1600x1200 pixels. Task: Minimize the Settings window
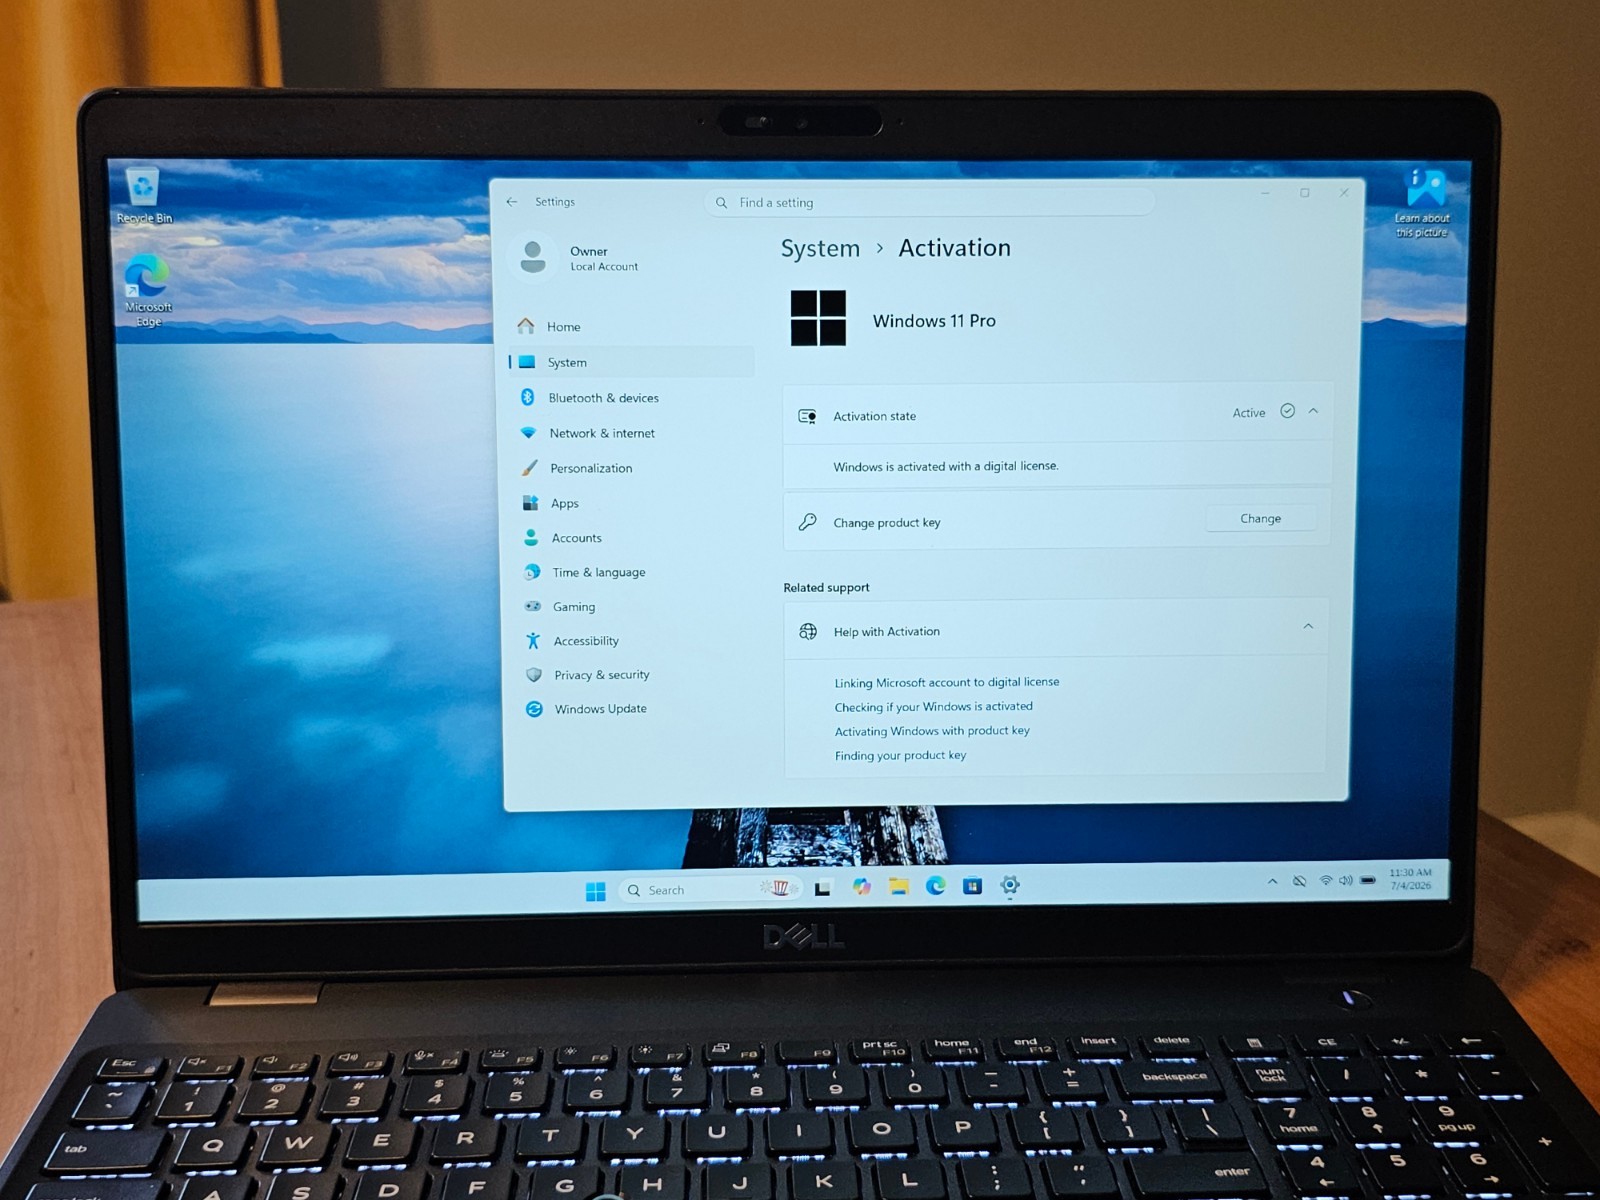[1265, 193]
